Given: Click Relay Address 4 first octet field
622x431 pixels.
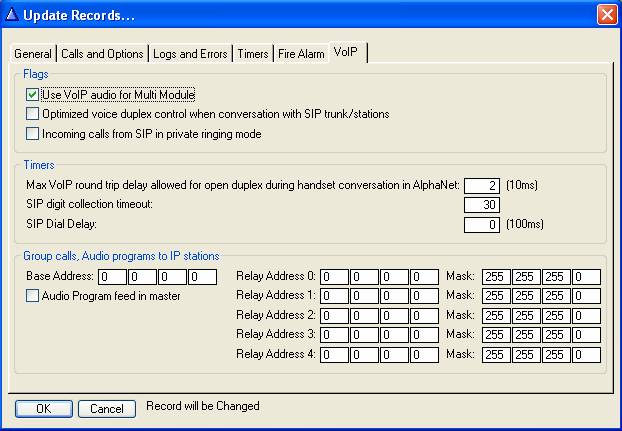Looking at the screenshot, I should pos(334,355).
